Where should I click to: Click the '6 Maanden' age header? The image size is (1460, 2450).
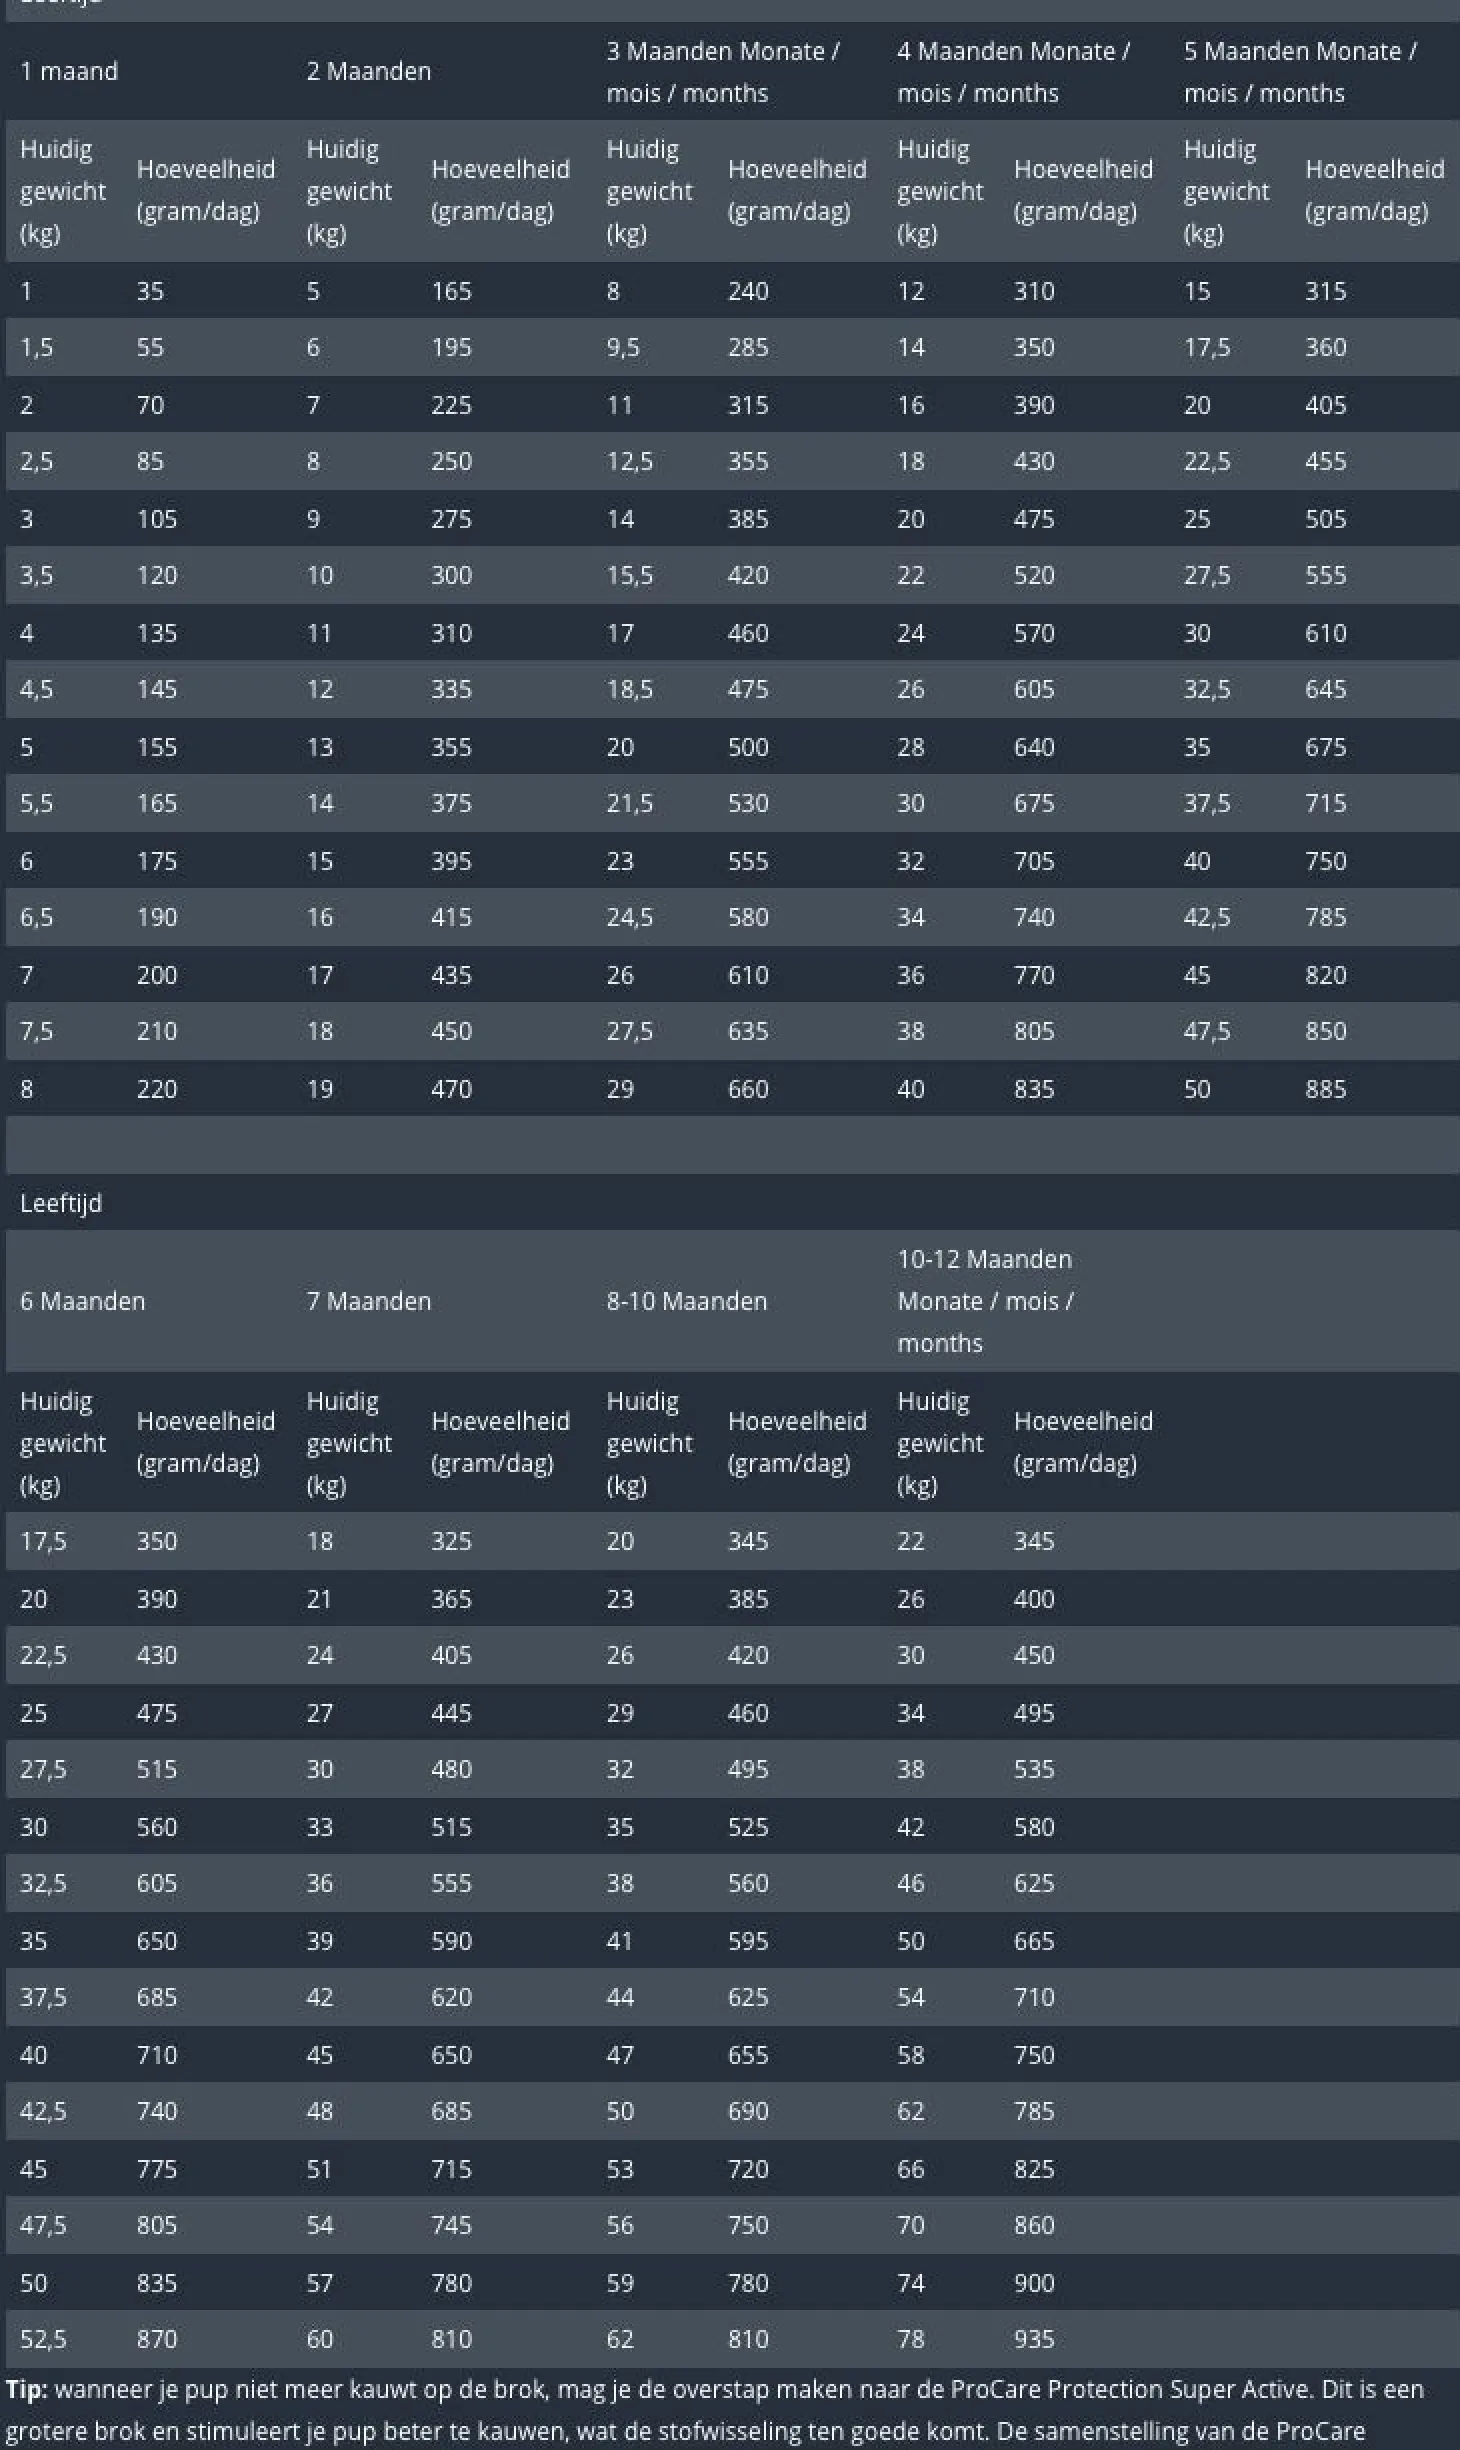click(83, 1301)
